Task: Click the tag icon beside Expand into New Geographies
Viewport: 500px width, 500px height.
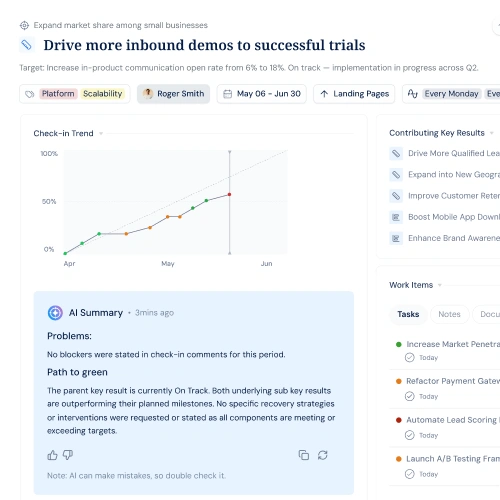Action: [396, 175]
